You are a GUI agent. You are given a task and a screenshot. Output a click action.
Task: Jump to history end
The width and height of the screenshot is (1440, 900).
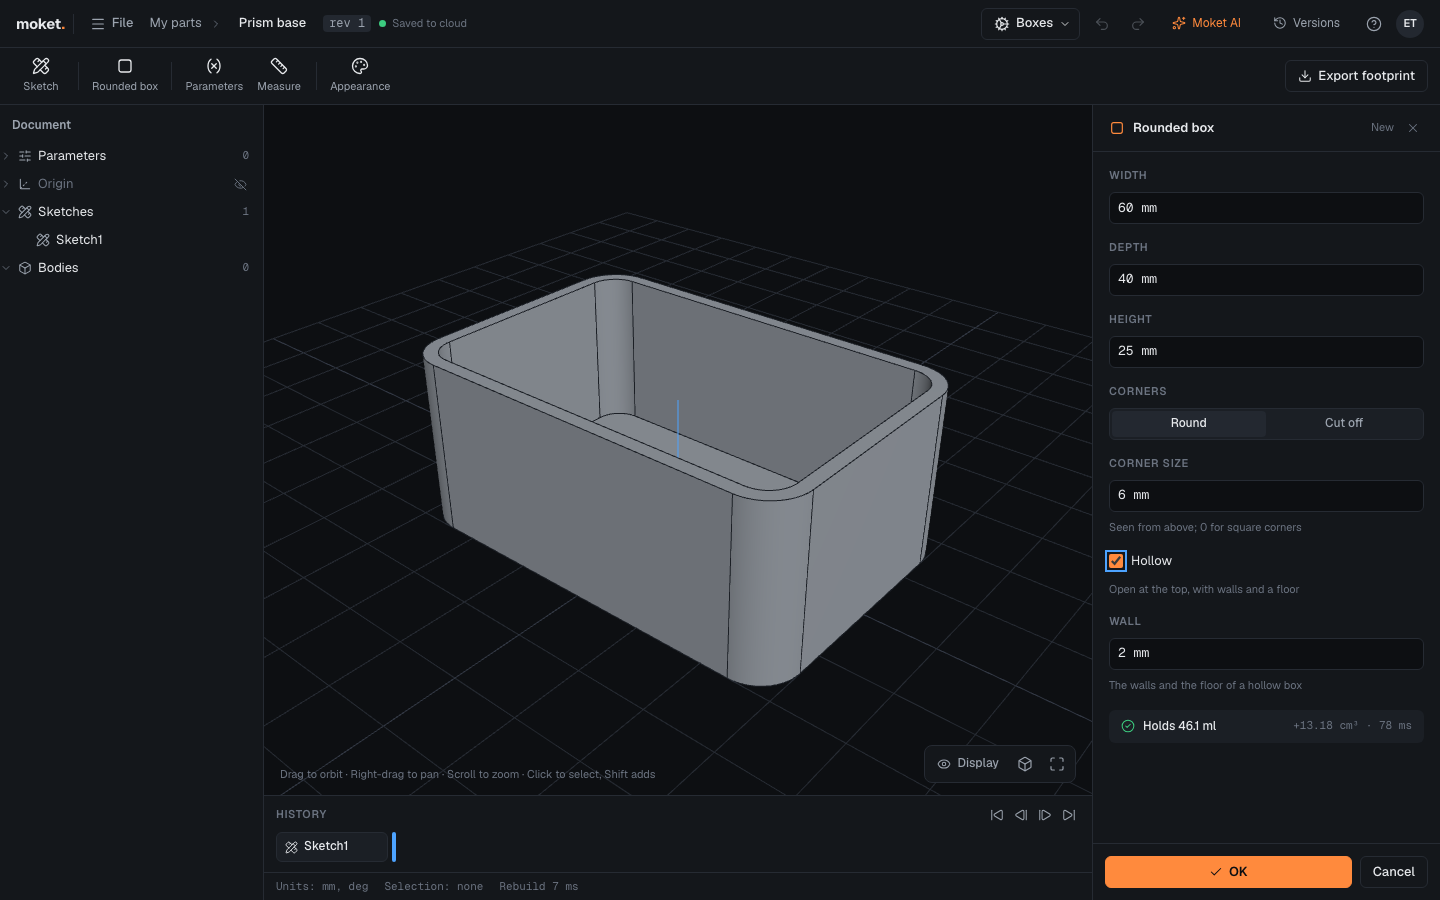pyautogui.click(x=1069, y=815)
